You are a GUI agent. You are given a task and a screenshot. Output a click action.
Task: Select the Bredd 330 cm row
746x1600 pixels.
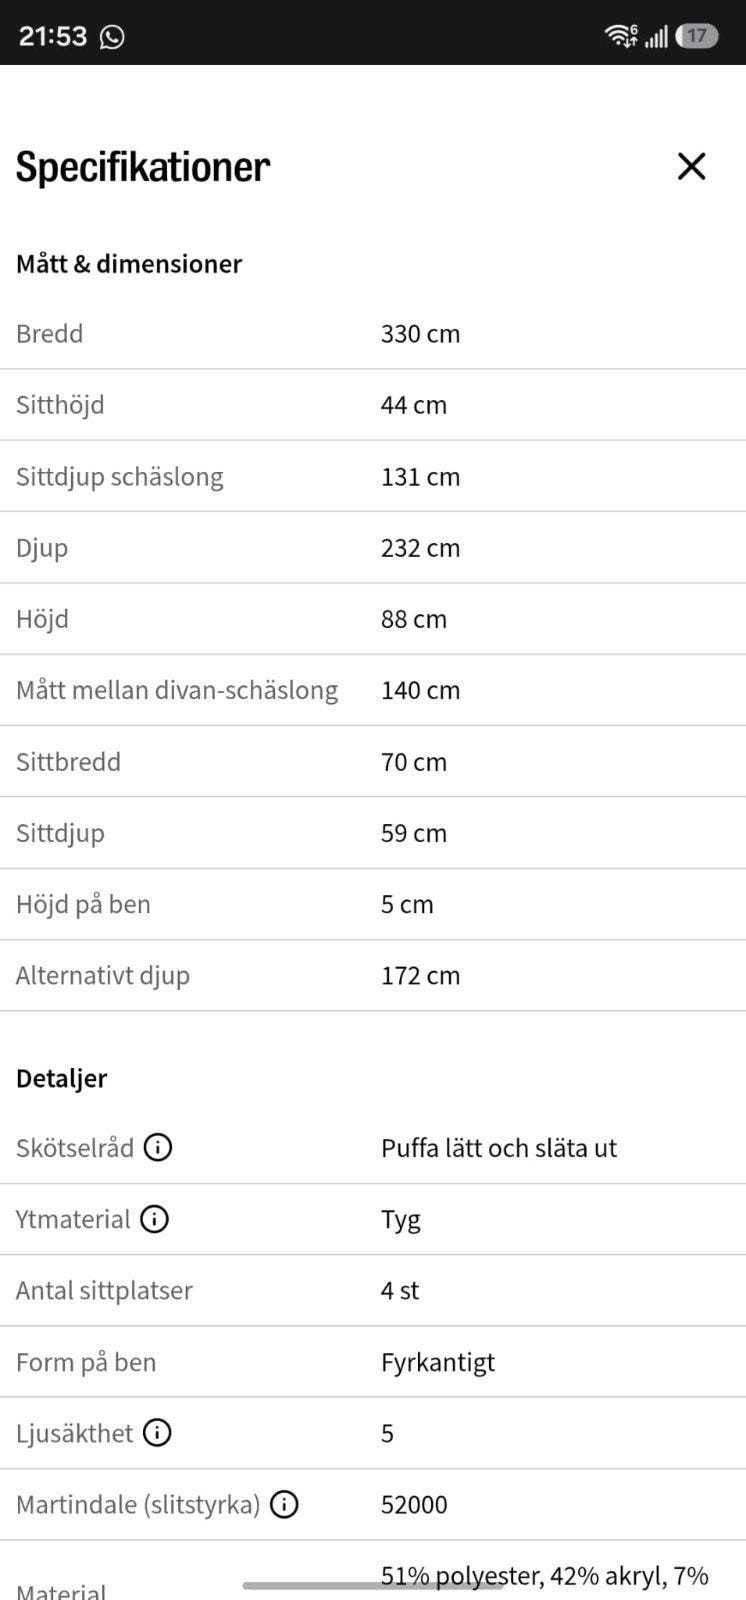373,334
